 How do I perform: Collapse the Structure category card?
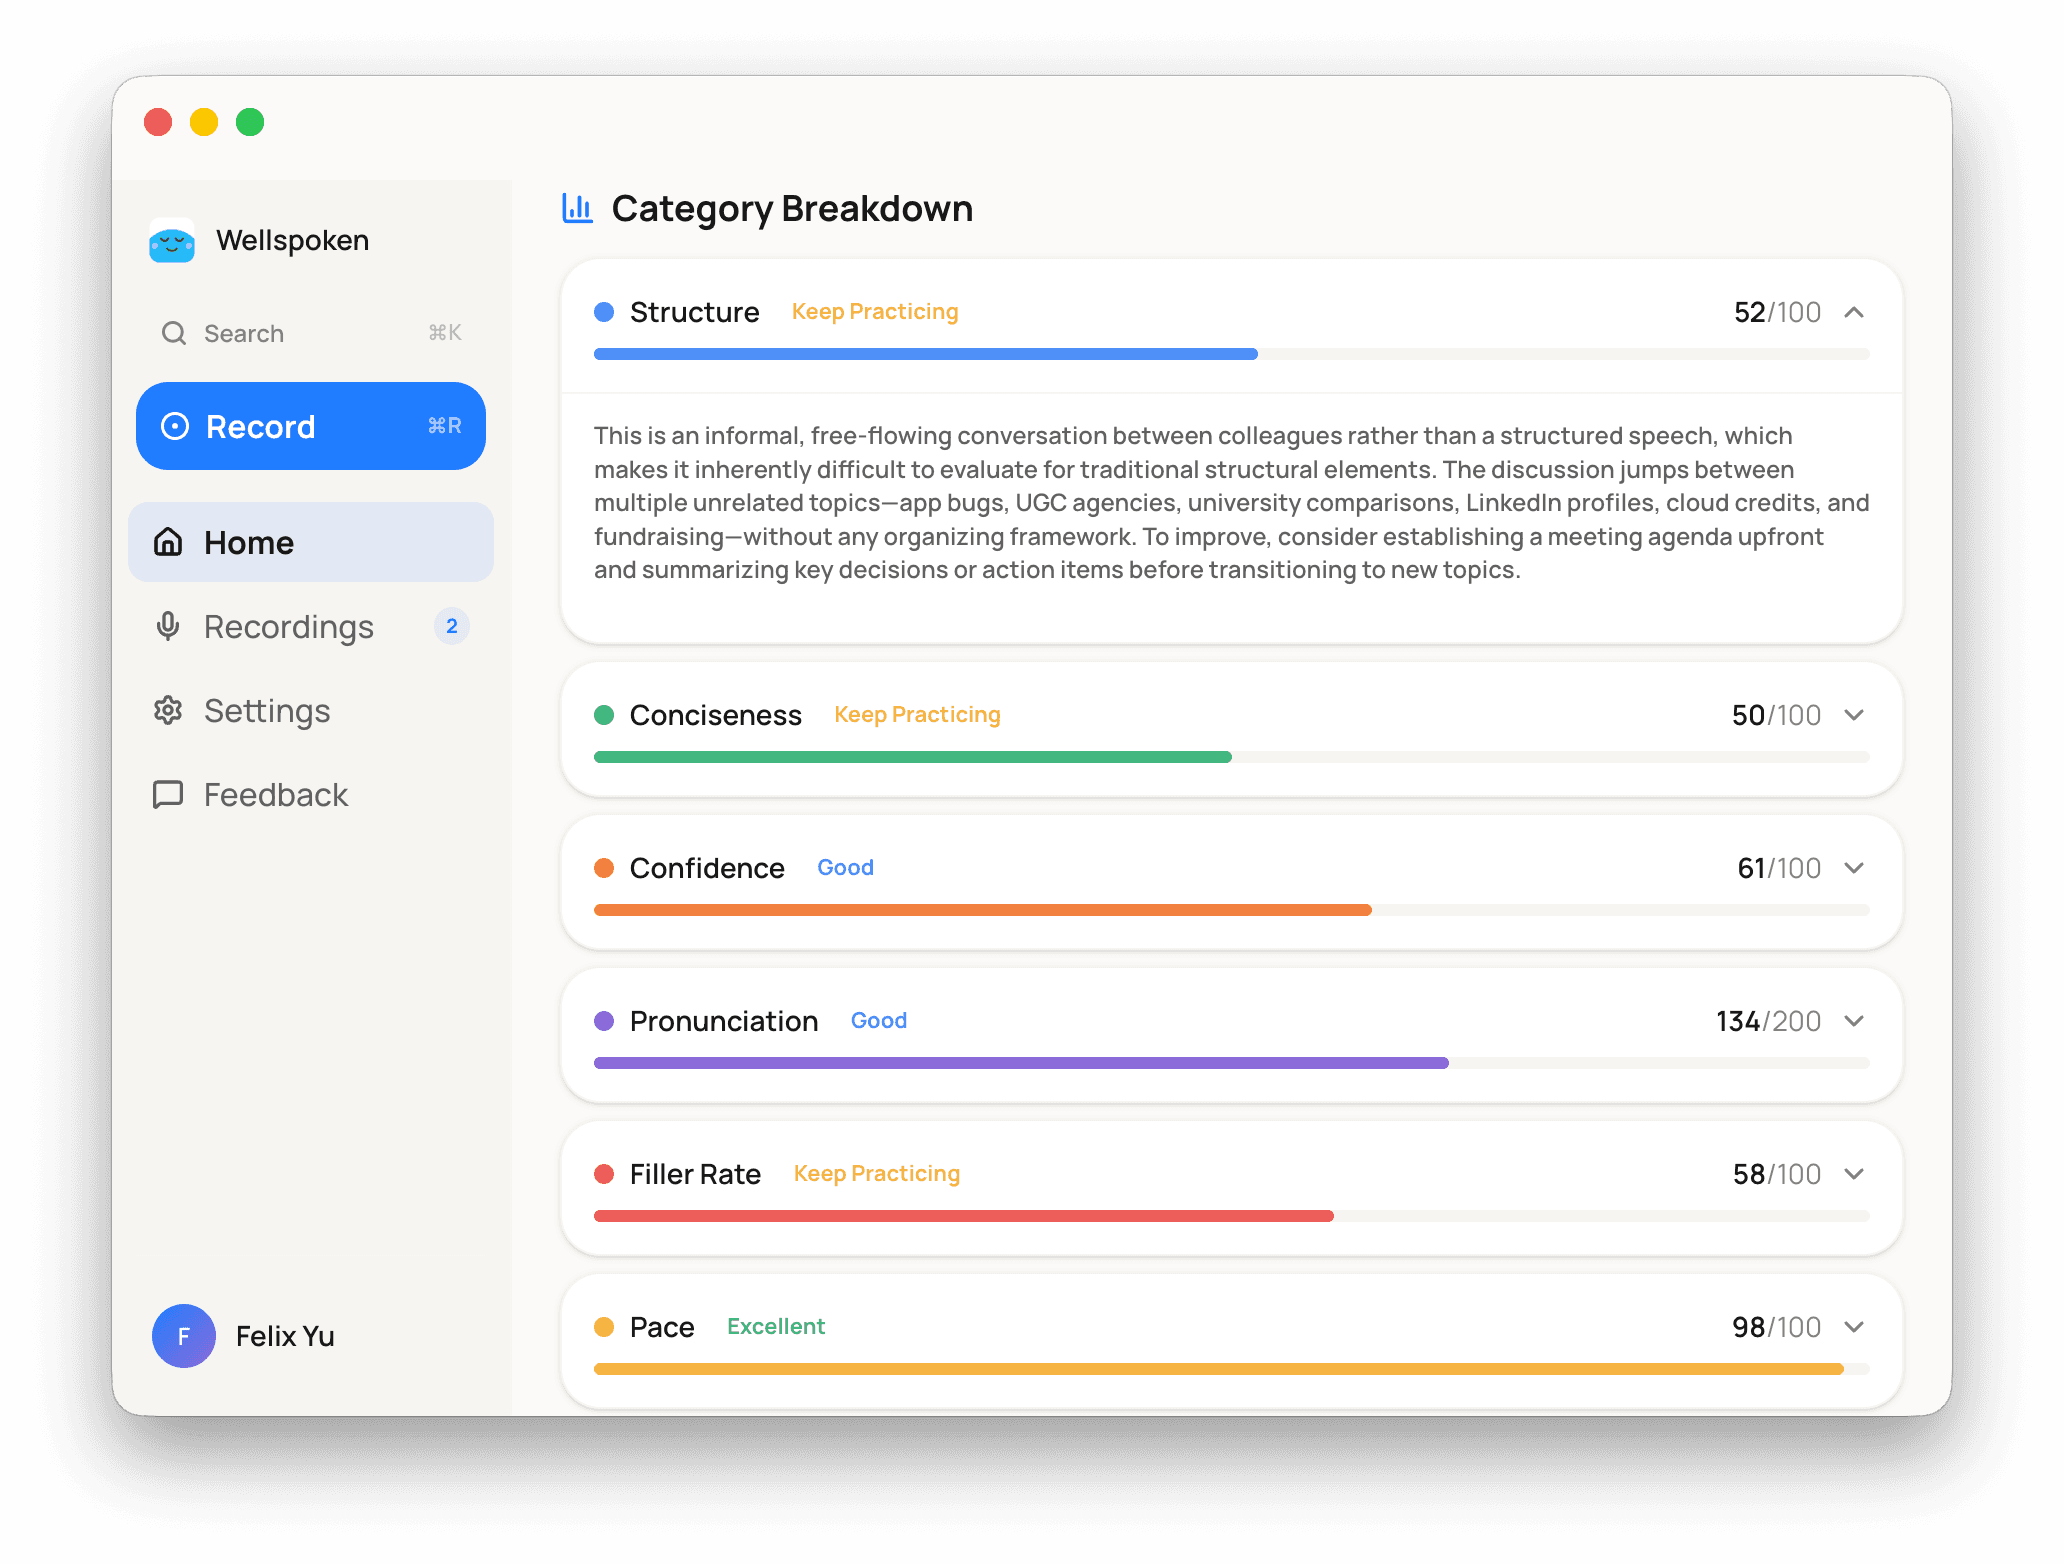click(x=1854, y=312)
